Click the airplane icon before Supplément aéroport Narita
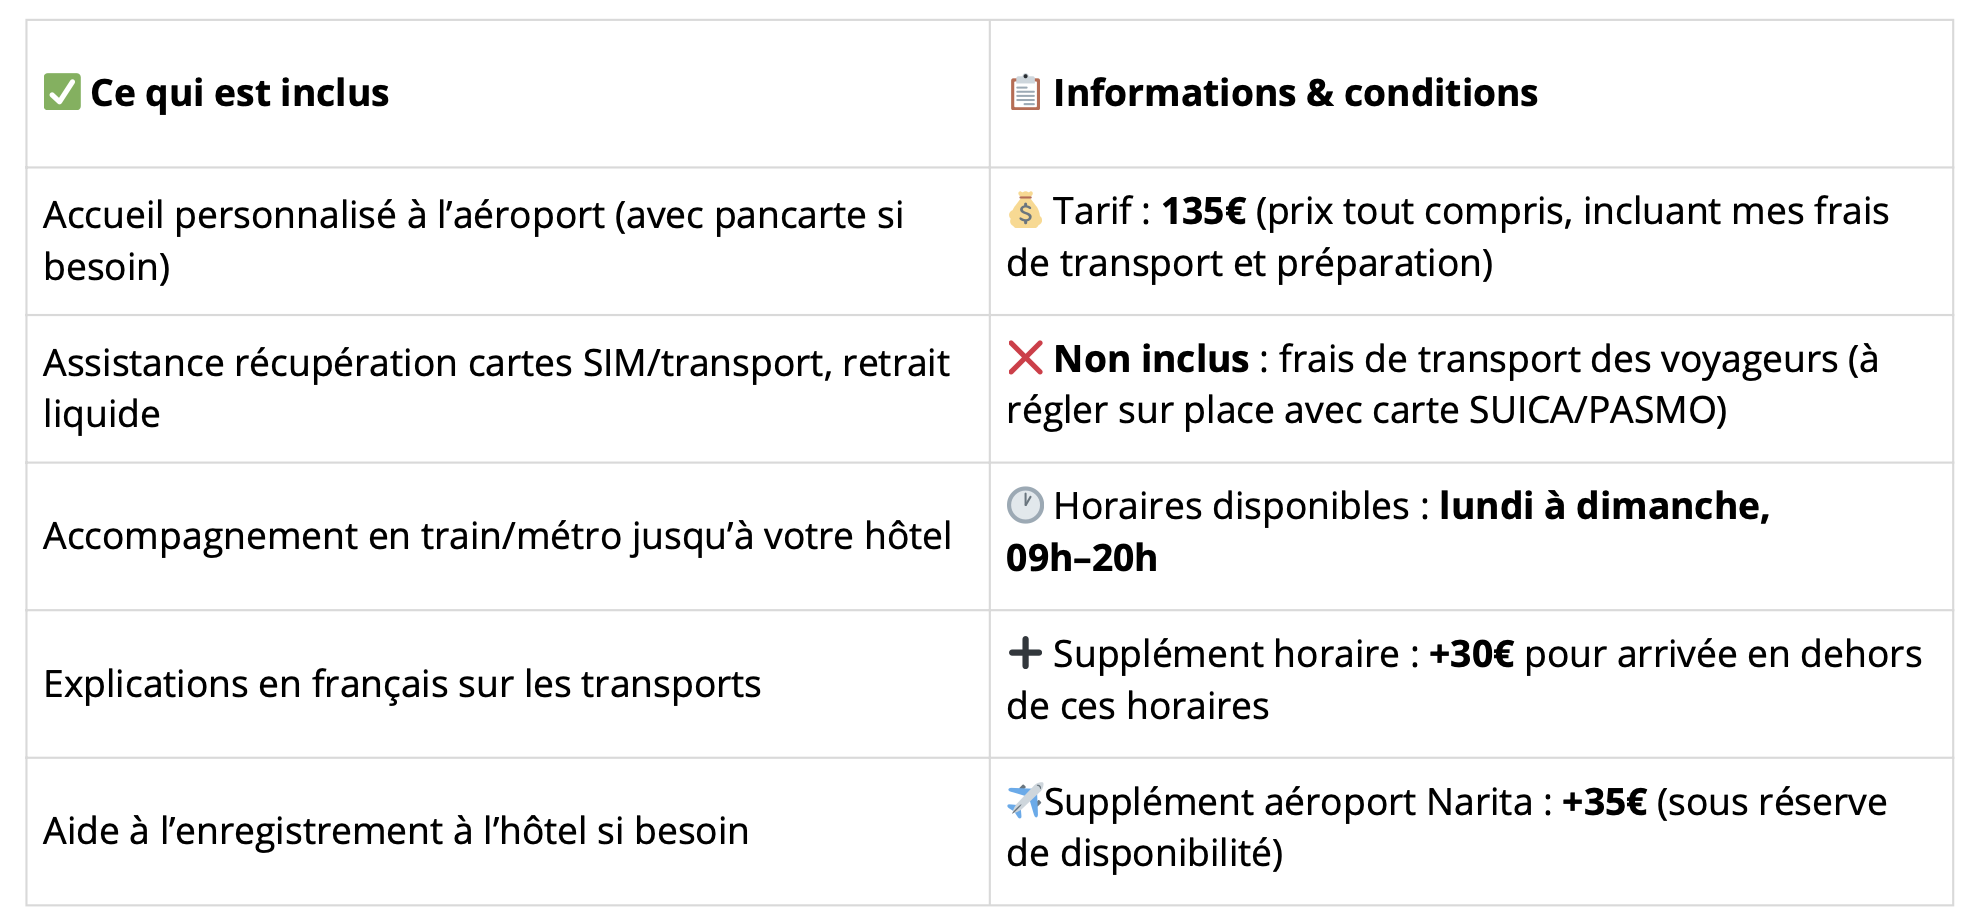Image resolution: width=1968 pixels, height=918 pixels. [1025, 800]
